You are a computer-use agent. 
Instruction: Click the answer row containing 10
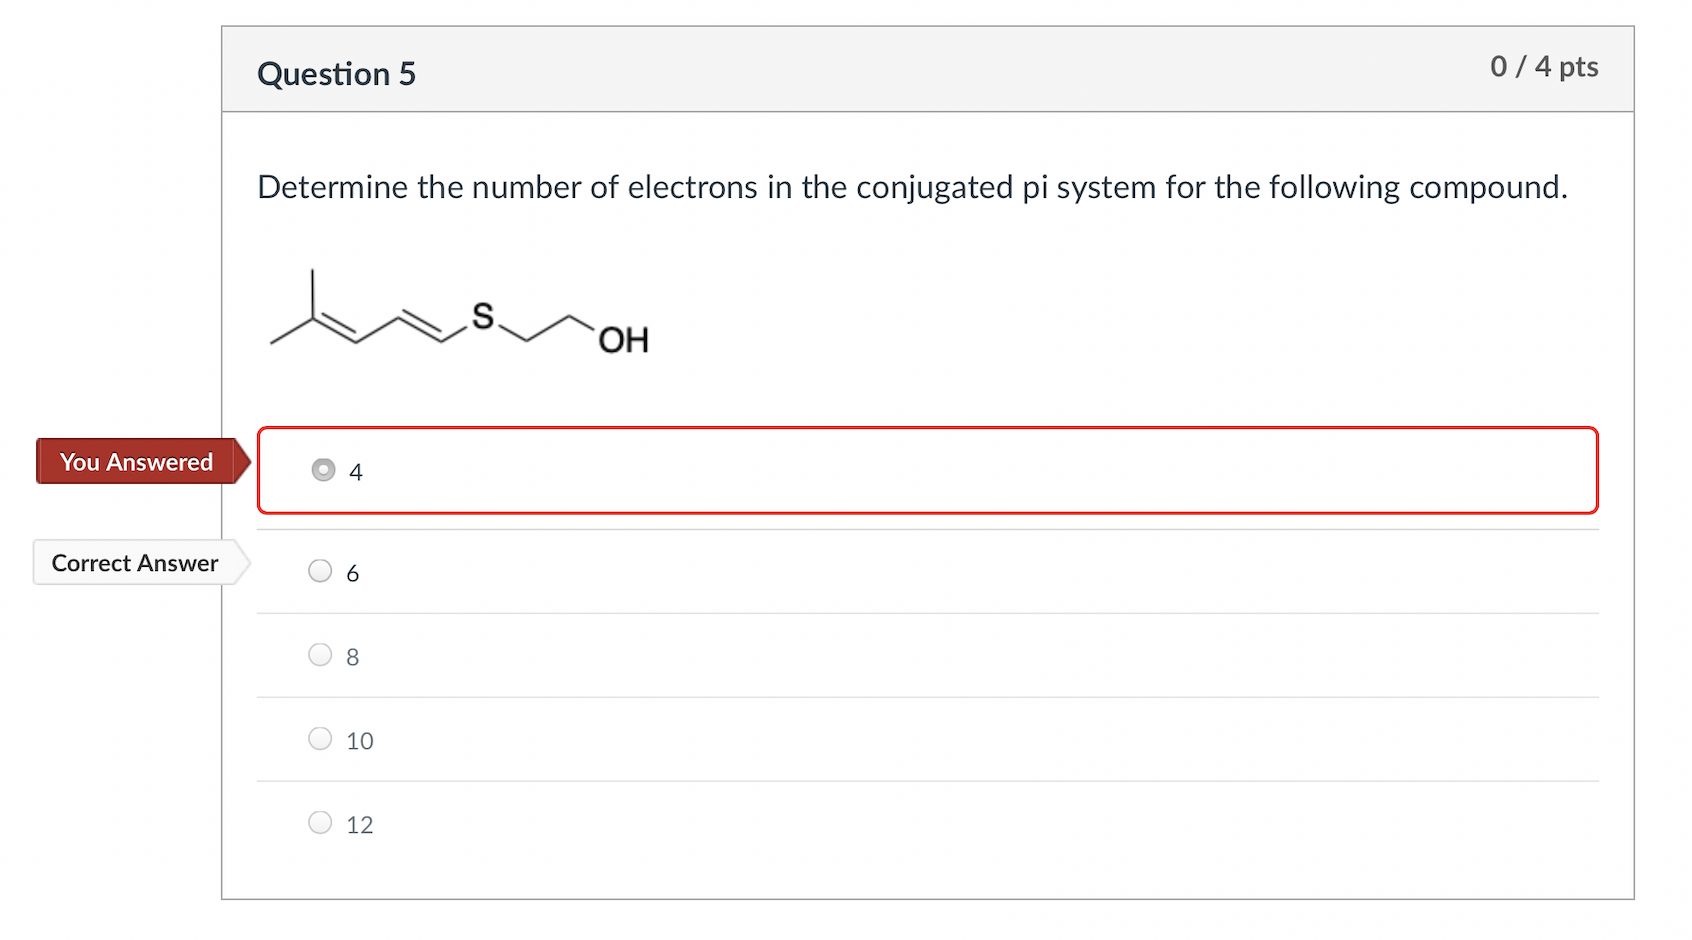point(900,739)
